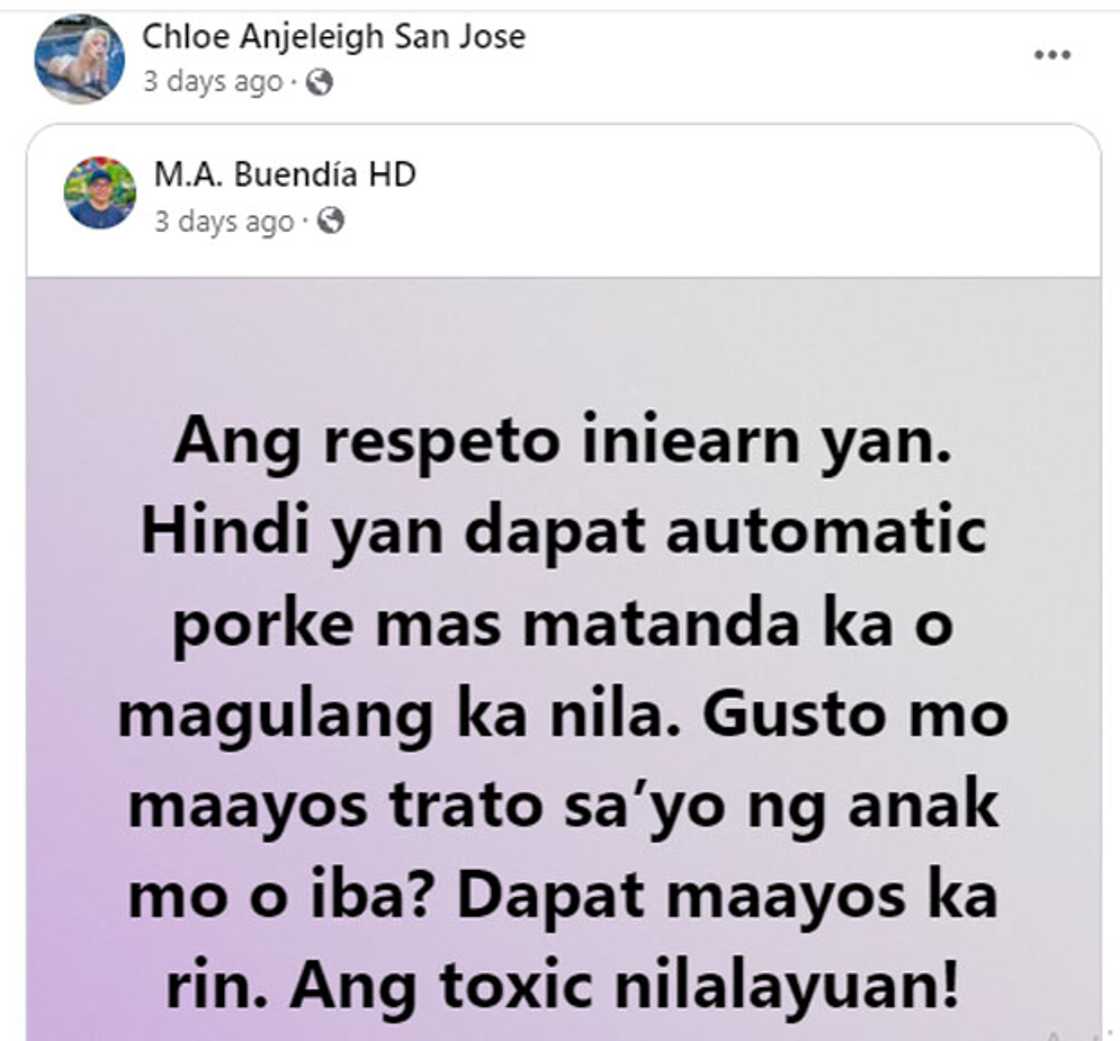Click the word 'toxic' in the post

(x=516, y=987)
